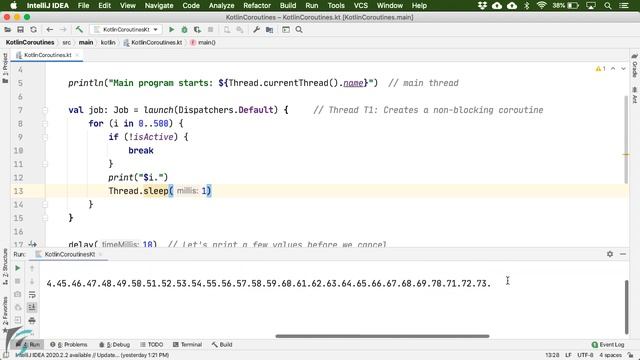Open the Event Log
The width and height of the screenshot is (640, 360).
[x=608, y=344]
